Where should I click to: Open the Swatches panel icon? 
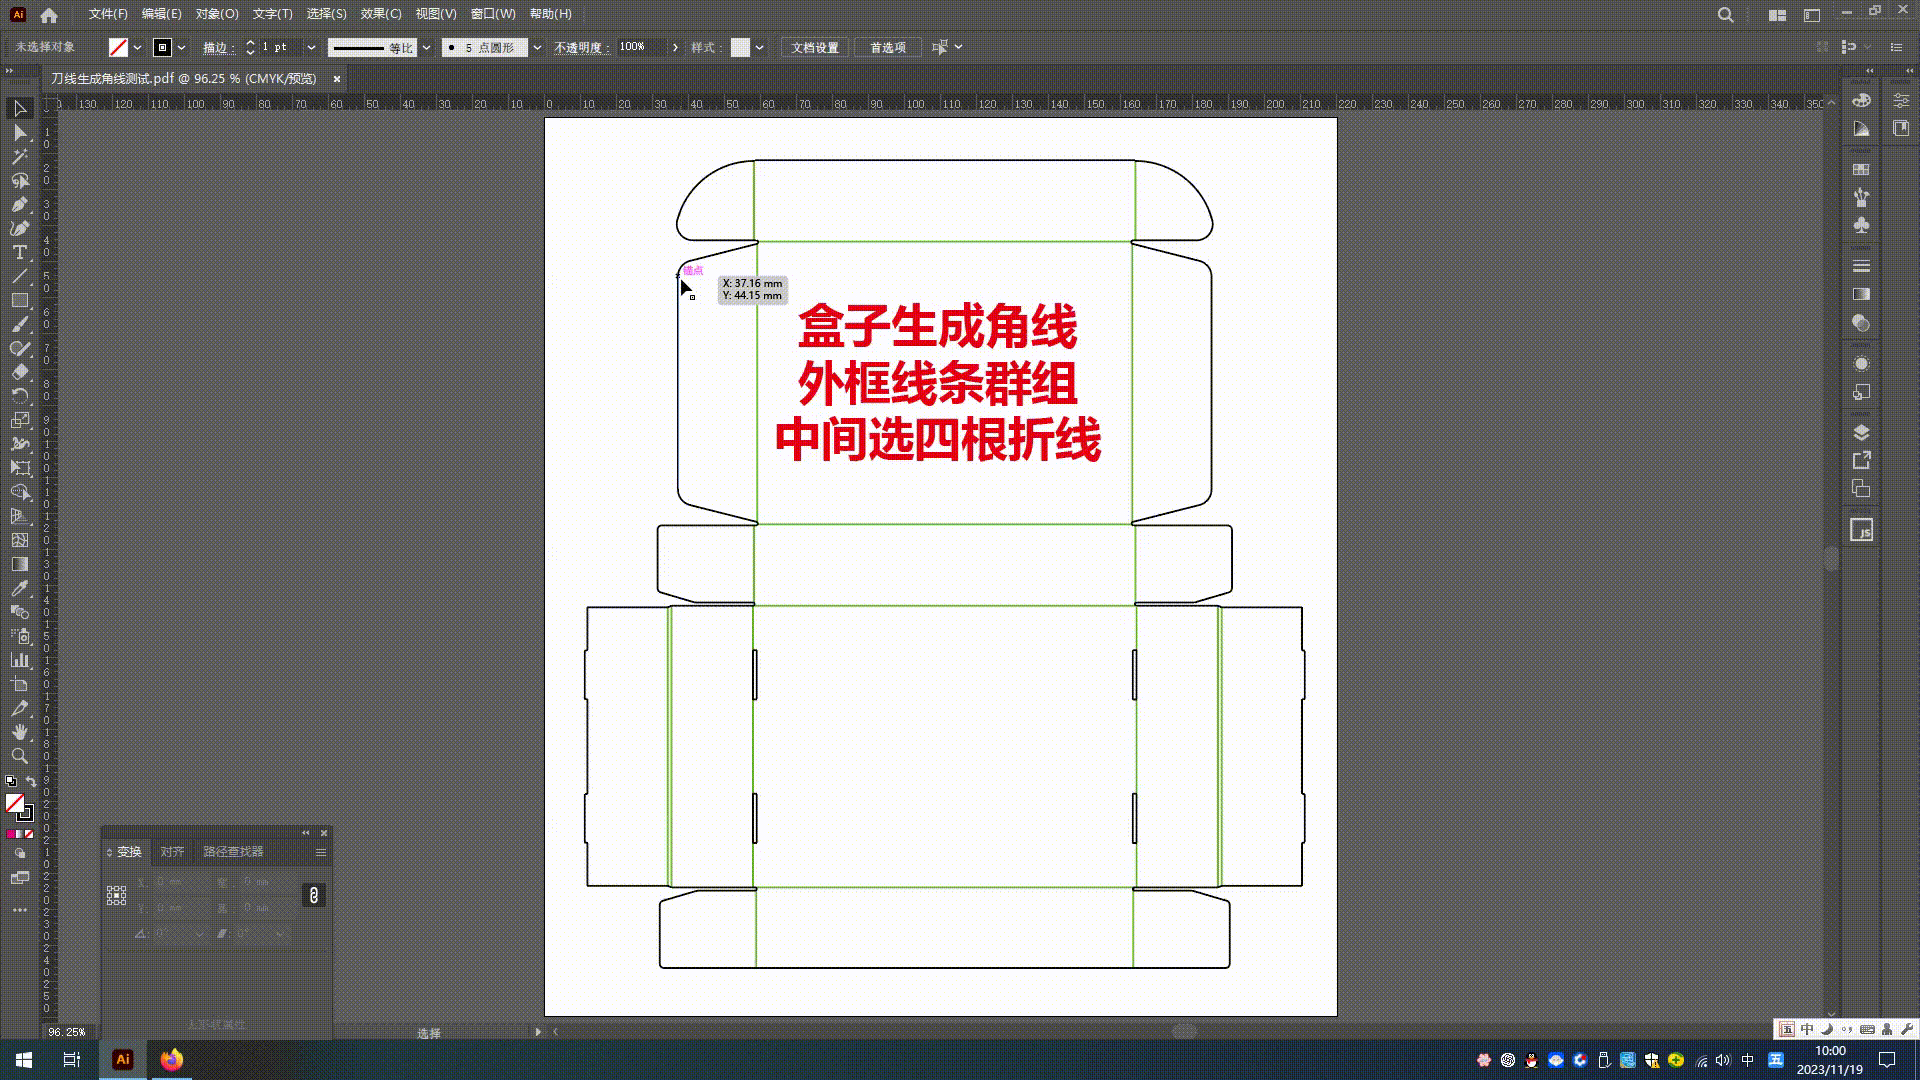(x=1861, y=169)
